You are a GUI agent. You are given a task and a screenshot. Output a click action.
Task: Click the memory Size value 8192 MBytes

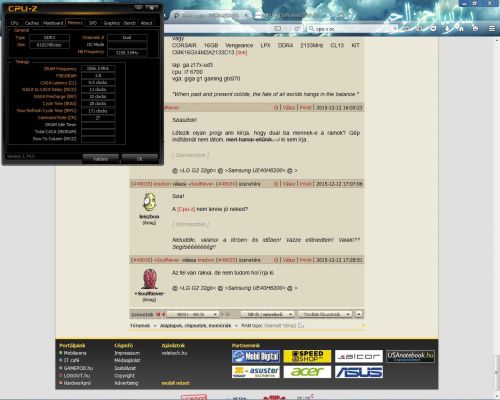pos(49,45)
